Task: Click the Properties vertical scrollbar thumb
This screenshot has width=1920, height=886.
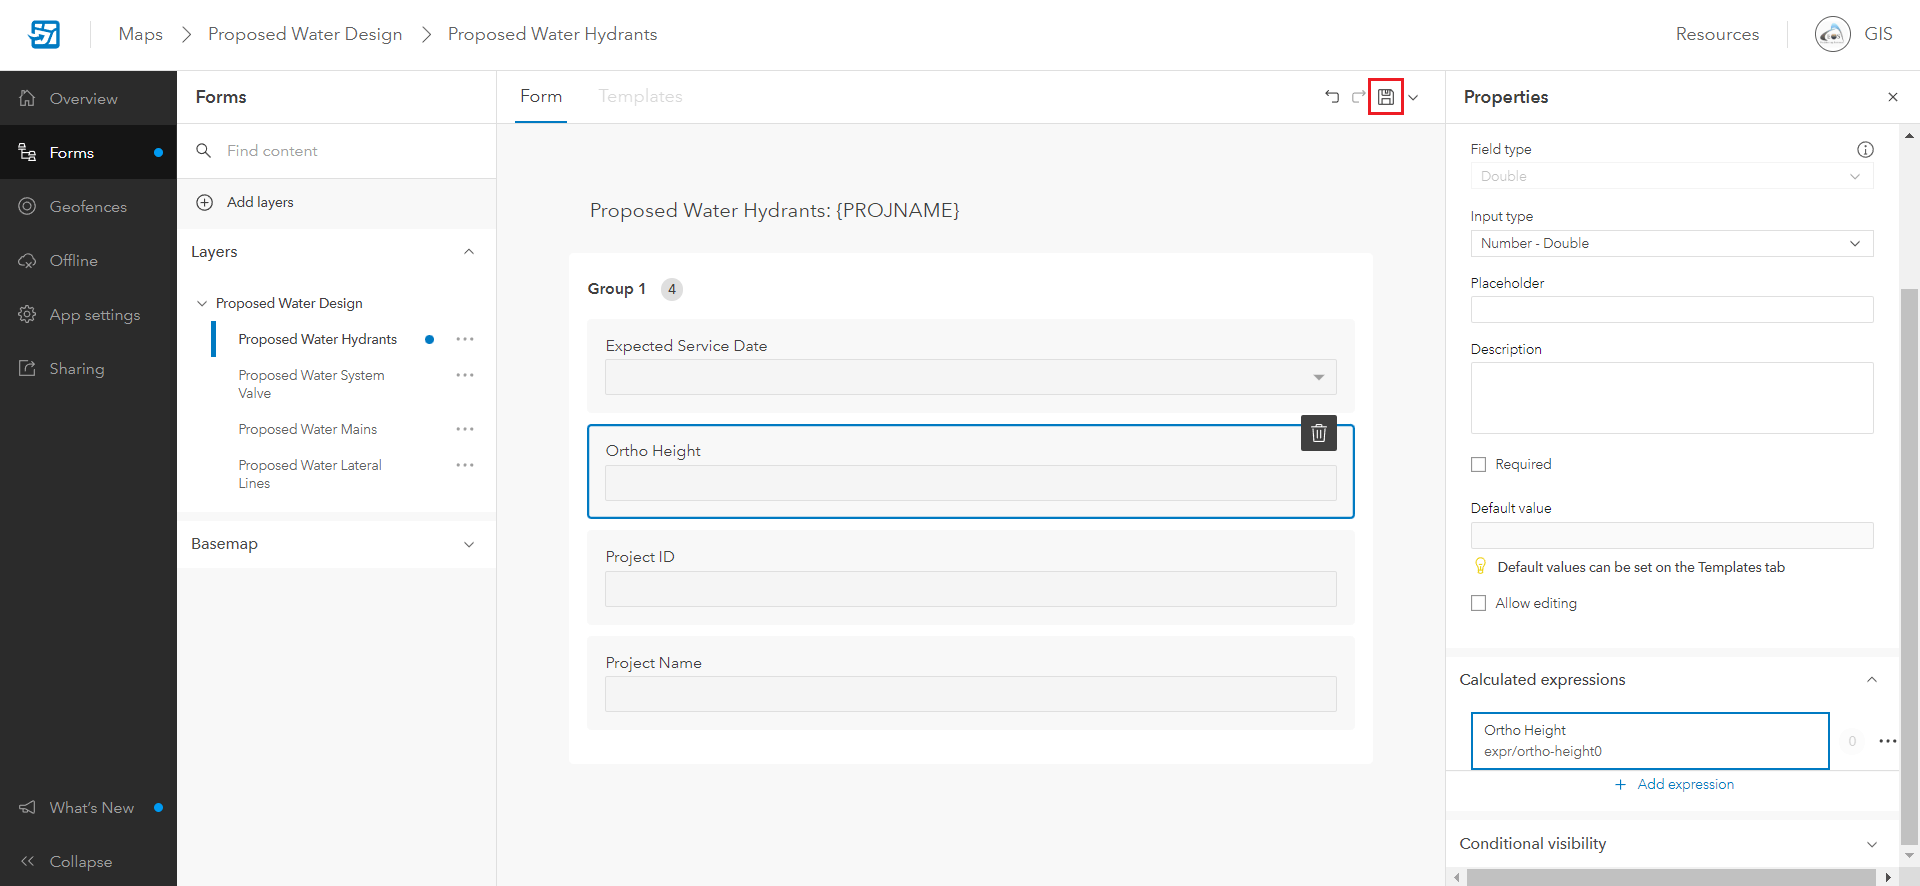Action: pyautogui.click(x=1909, y=567)
